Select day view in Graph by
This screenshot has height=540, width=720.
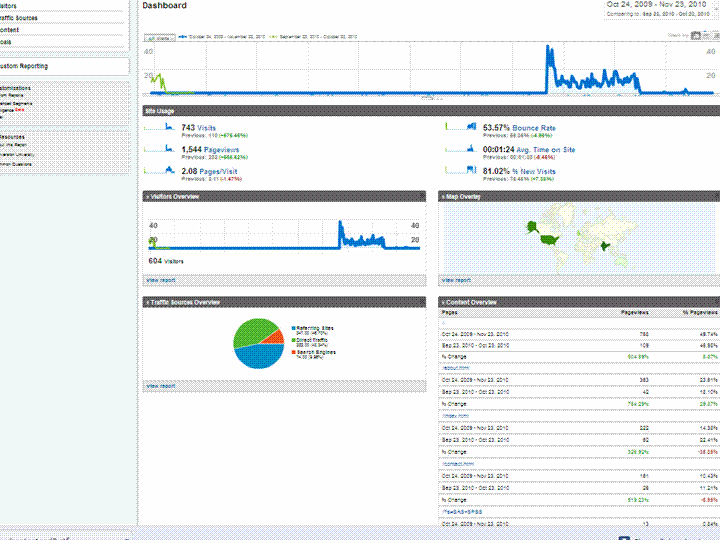pos(696,37)
